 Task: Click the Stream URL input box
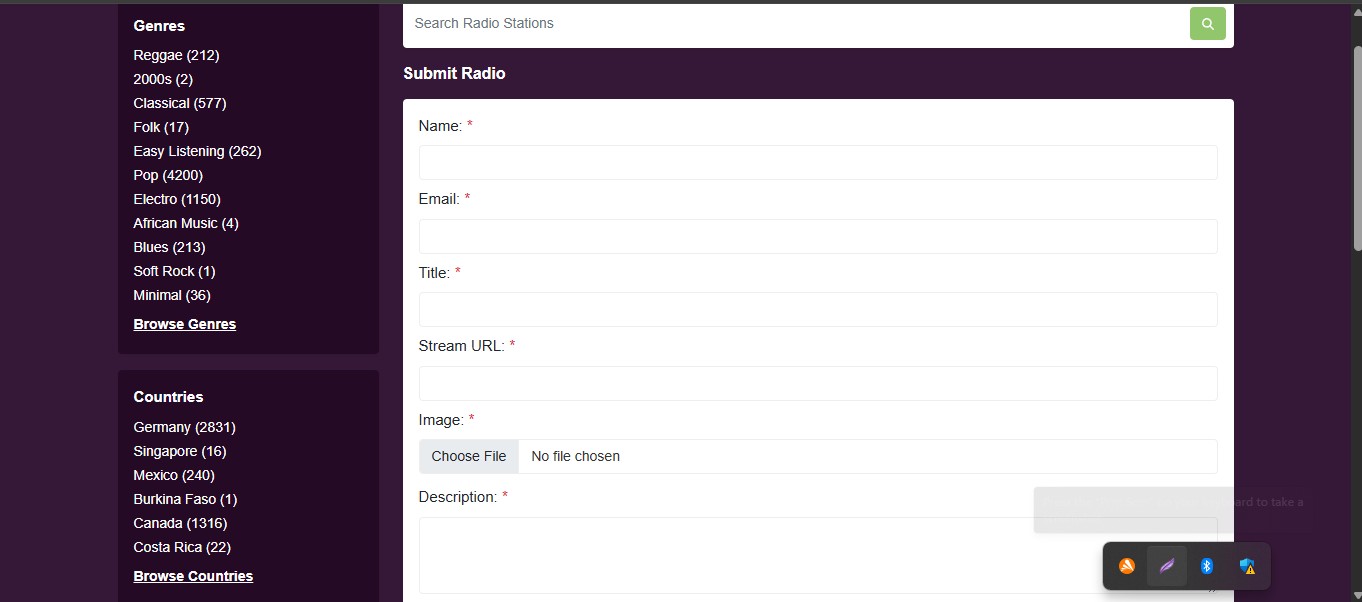817,383
